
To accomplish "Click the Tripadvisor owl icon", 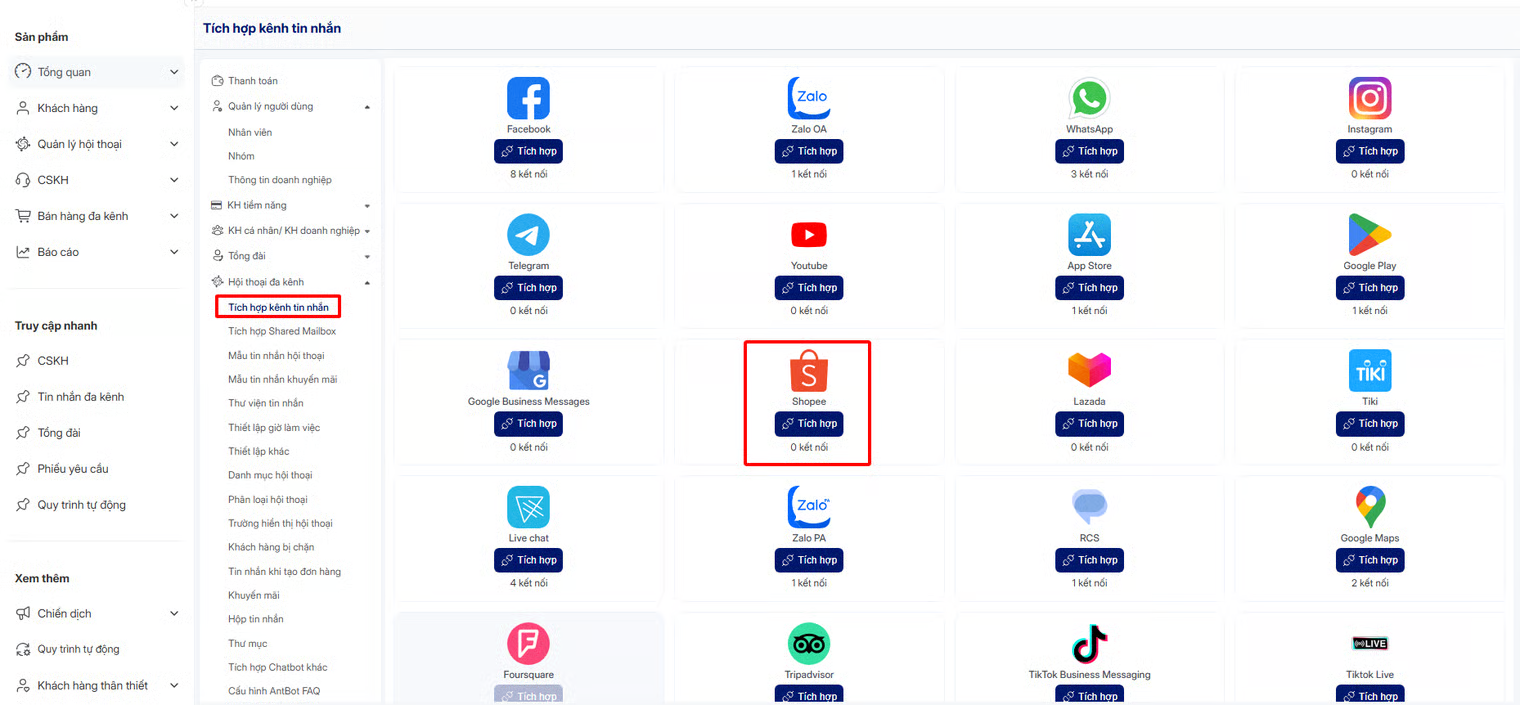I will click(x=809, y=644).
